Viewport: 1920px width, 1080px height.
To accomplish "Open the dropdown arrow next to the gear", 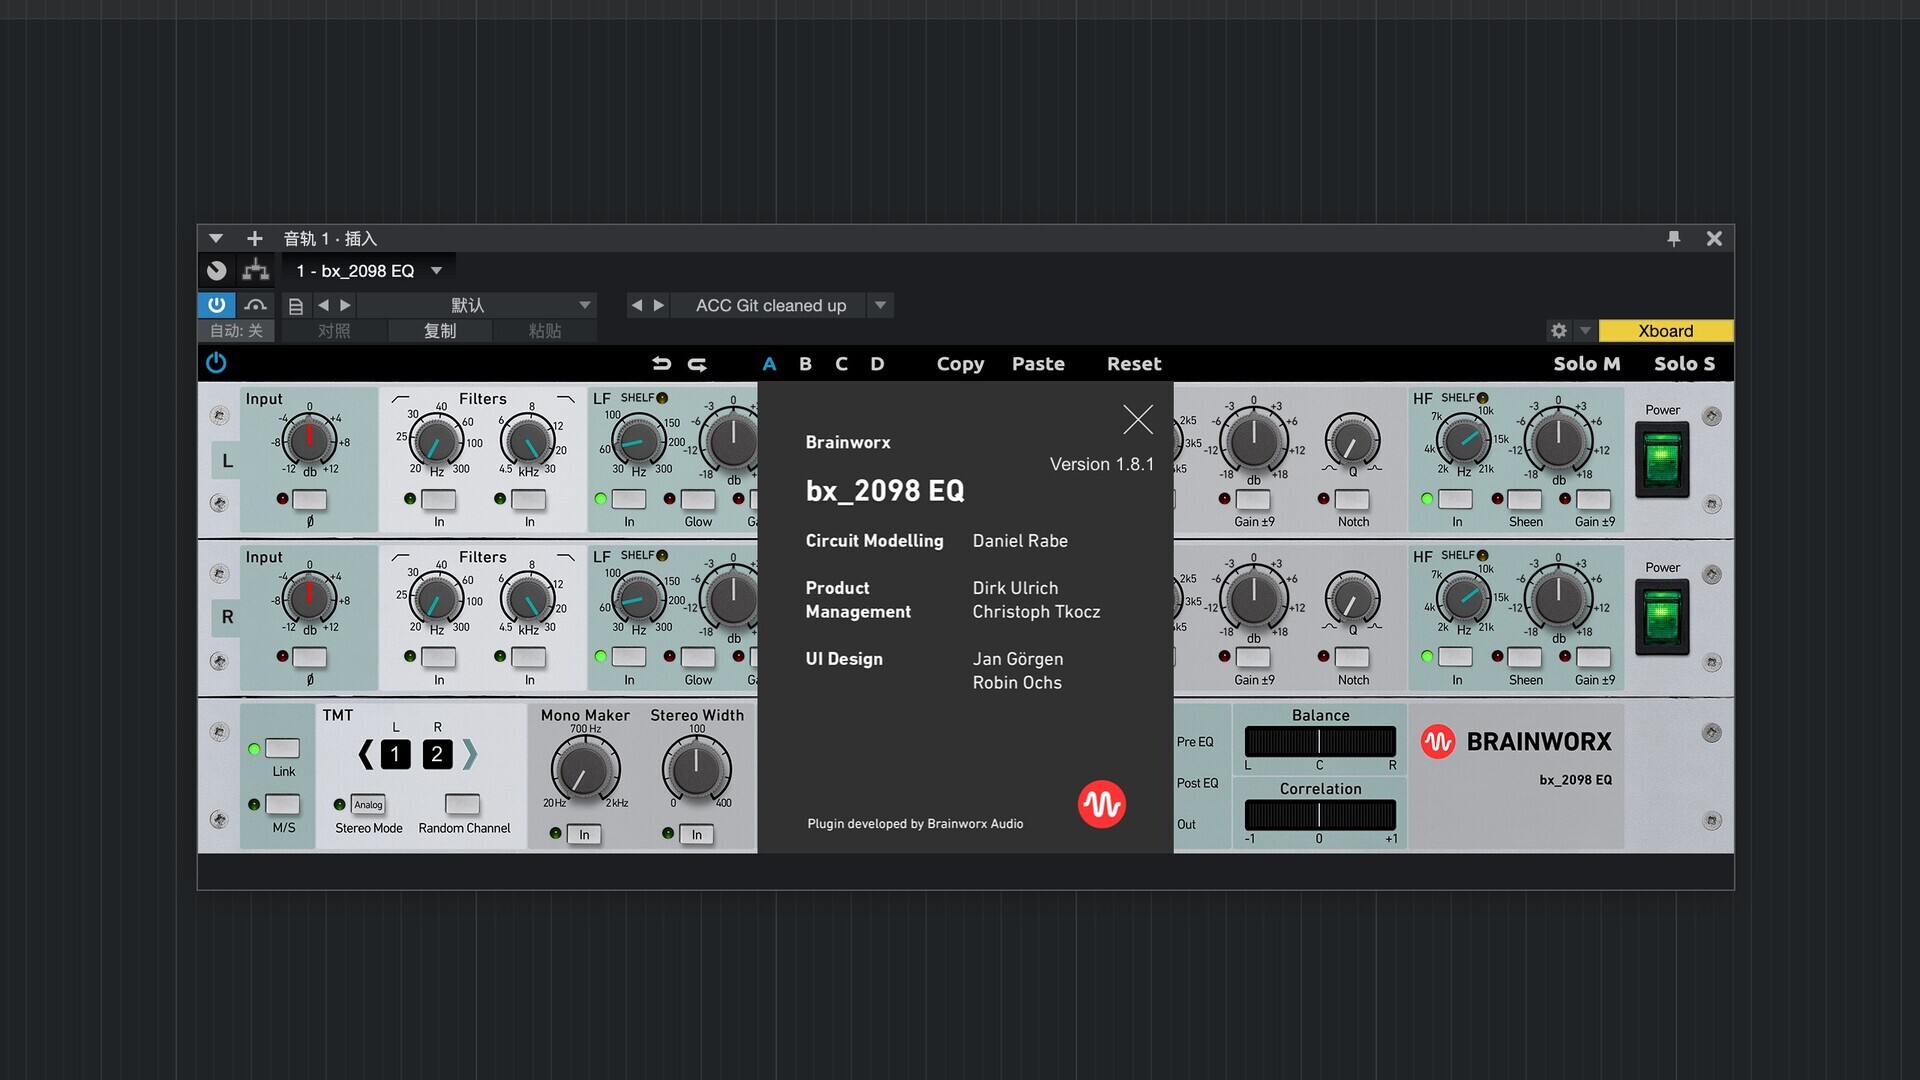I will point(1585,330).
